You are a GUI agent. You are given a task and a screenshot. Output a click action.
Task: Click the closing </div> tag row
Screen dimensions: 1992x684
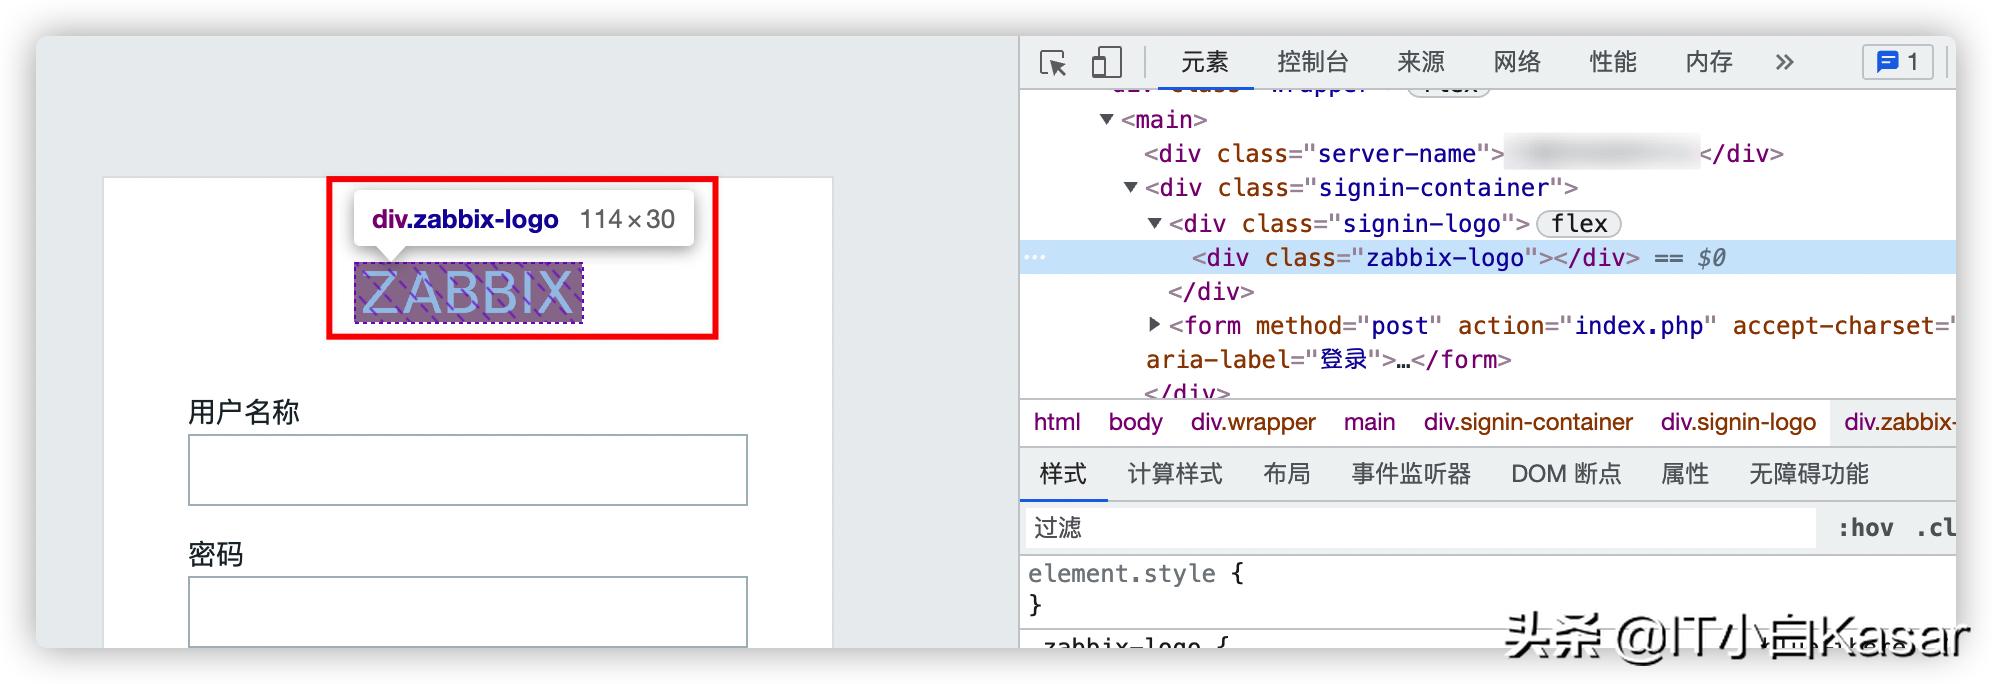1211,292
